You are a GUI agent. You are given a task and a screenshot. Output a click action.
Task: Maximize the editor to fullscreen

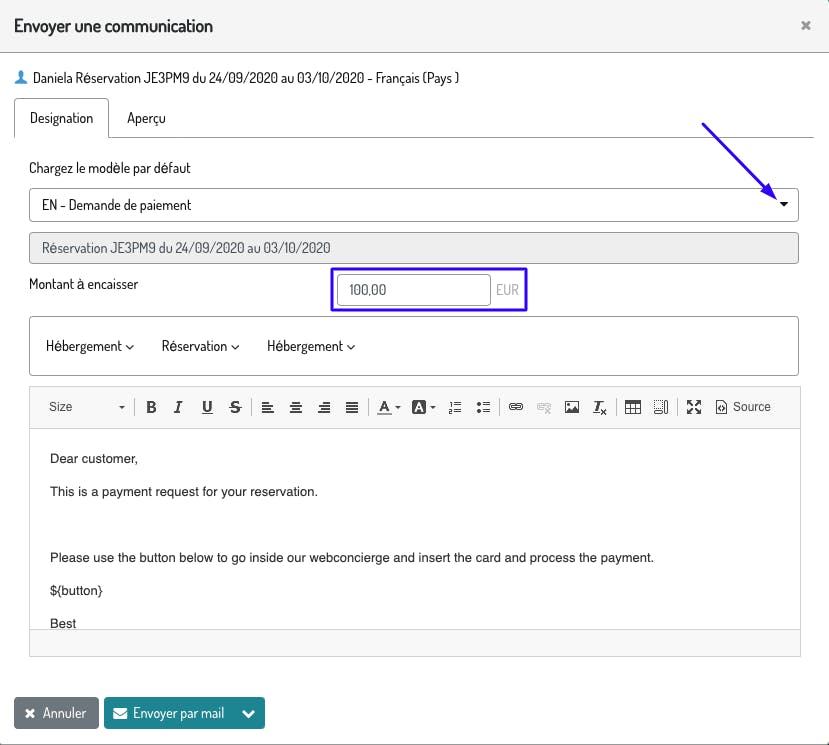click(694, 407)
